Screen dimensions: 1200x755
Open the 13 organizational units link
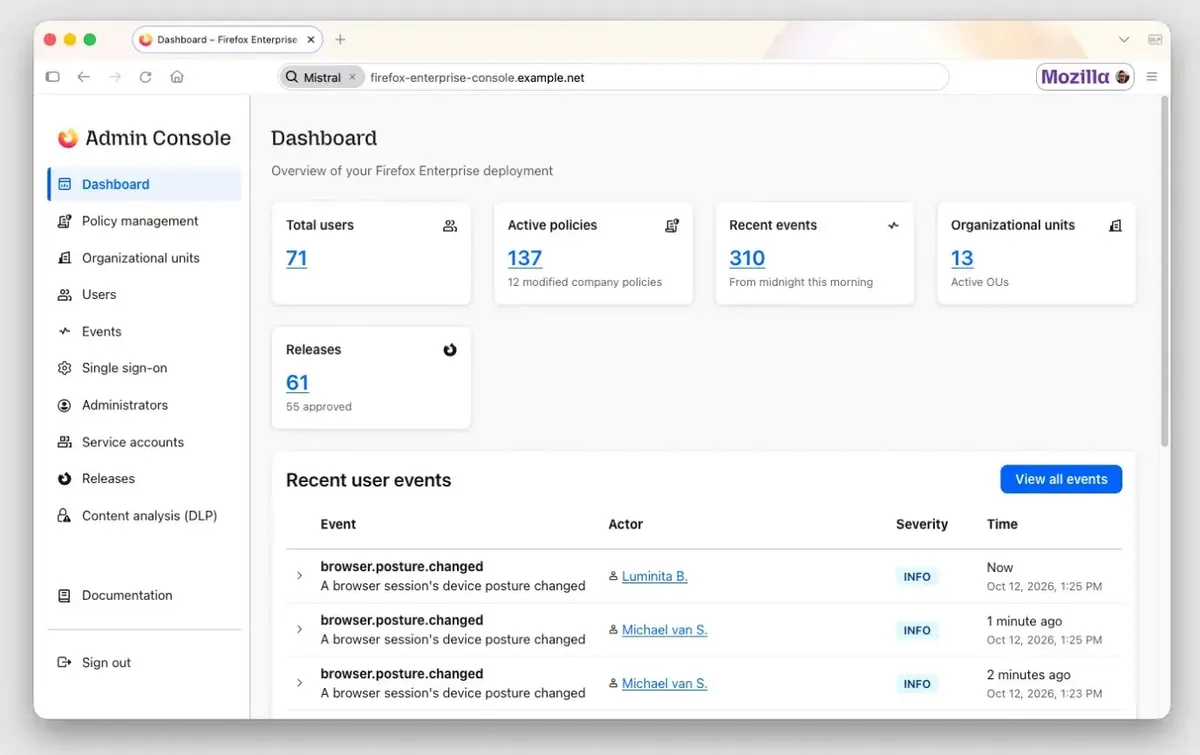(962, 258)
